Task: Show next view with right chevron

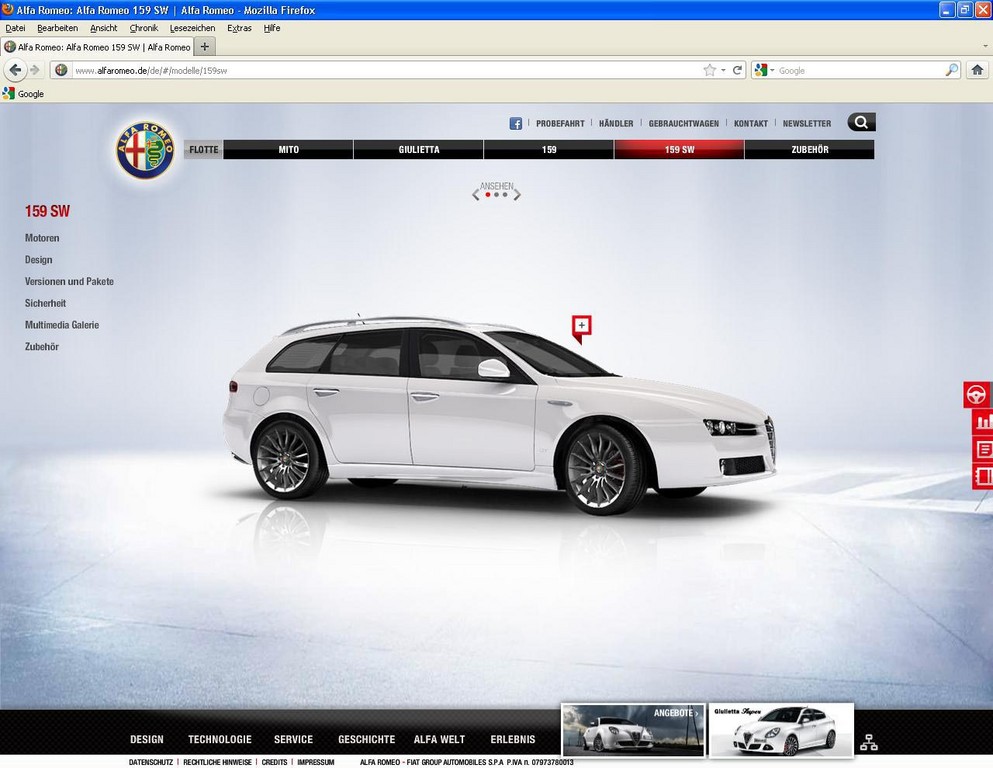Action: 517,194
